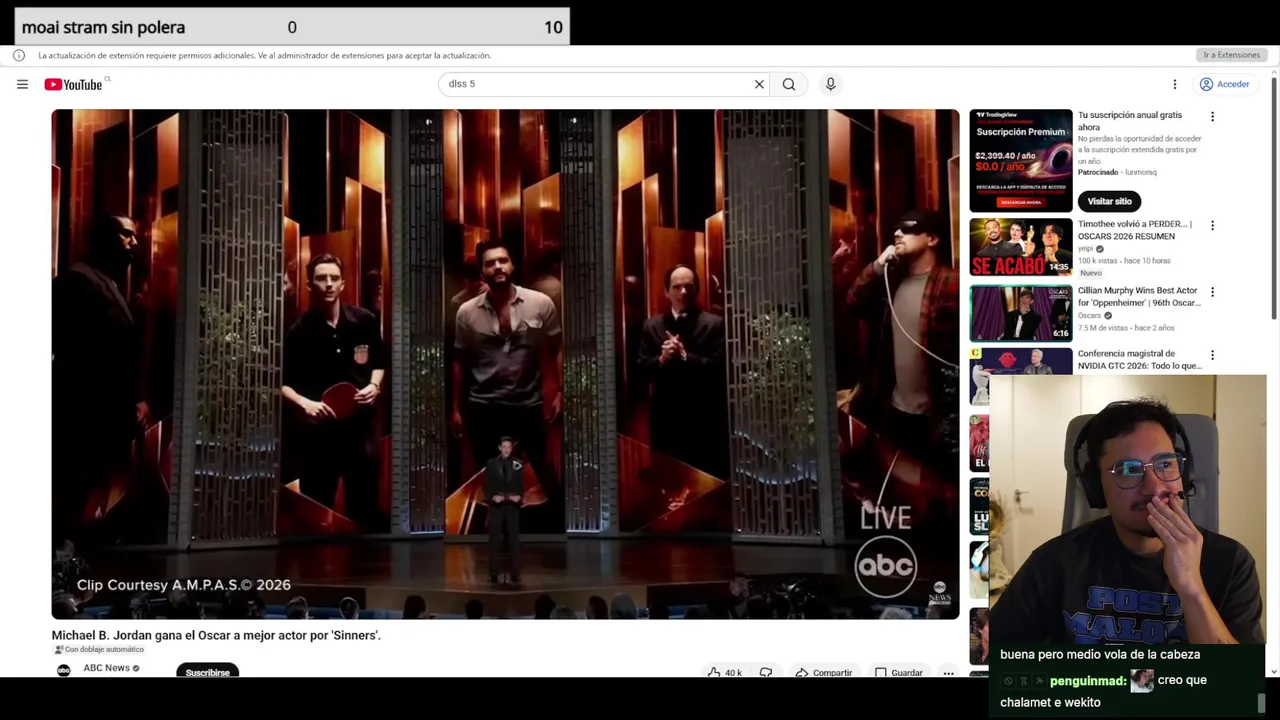Sign in with the Acceder button

(x=1225, y=84)
